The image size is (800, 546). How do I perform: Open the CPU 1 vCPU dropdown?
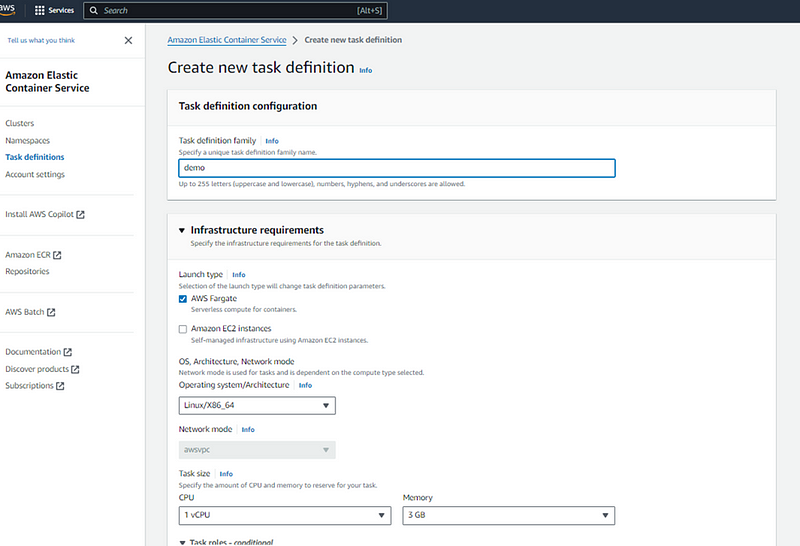tap(285, 515)
